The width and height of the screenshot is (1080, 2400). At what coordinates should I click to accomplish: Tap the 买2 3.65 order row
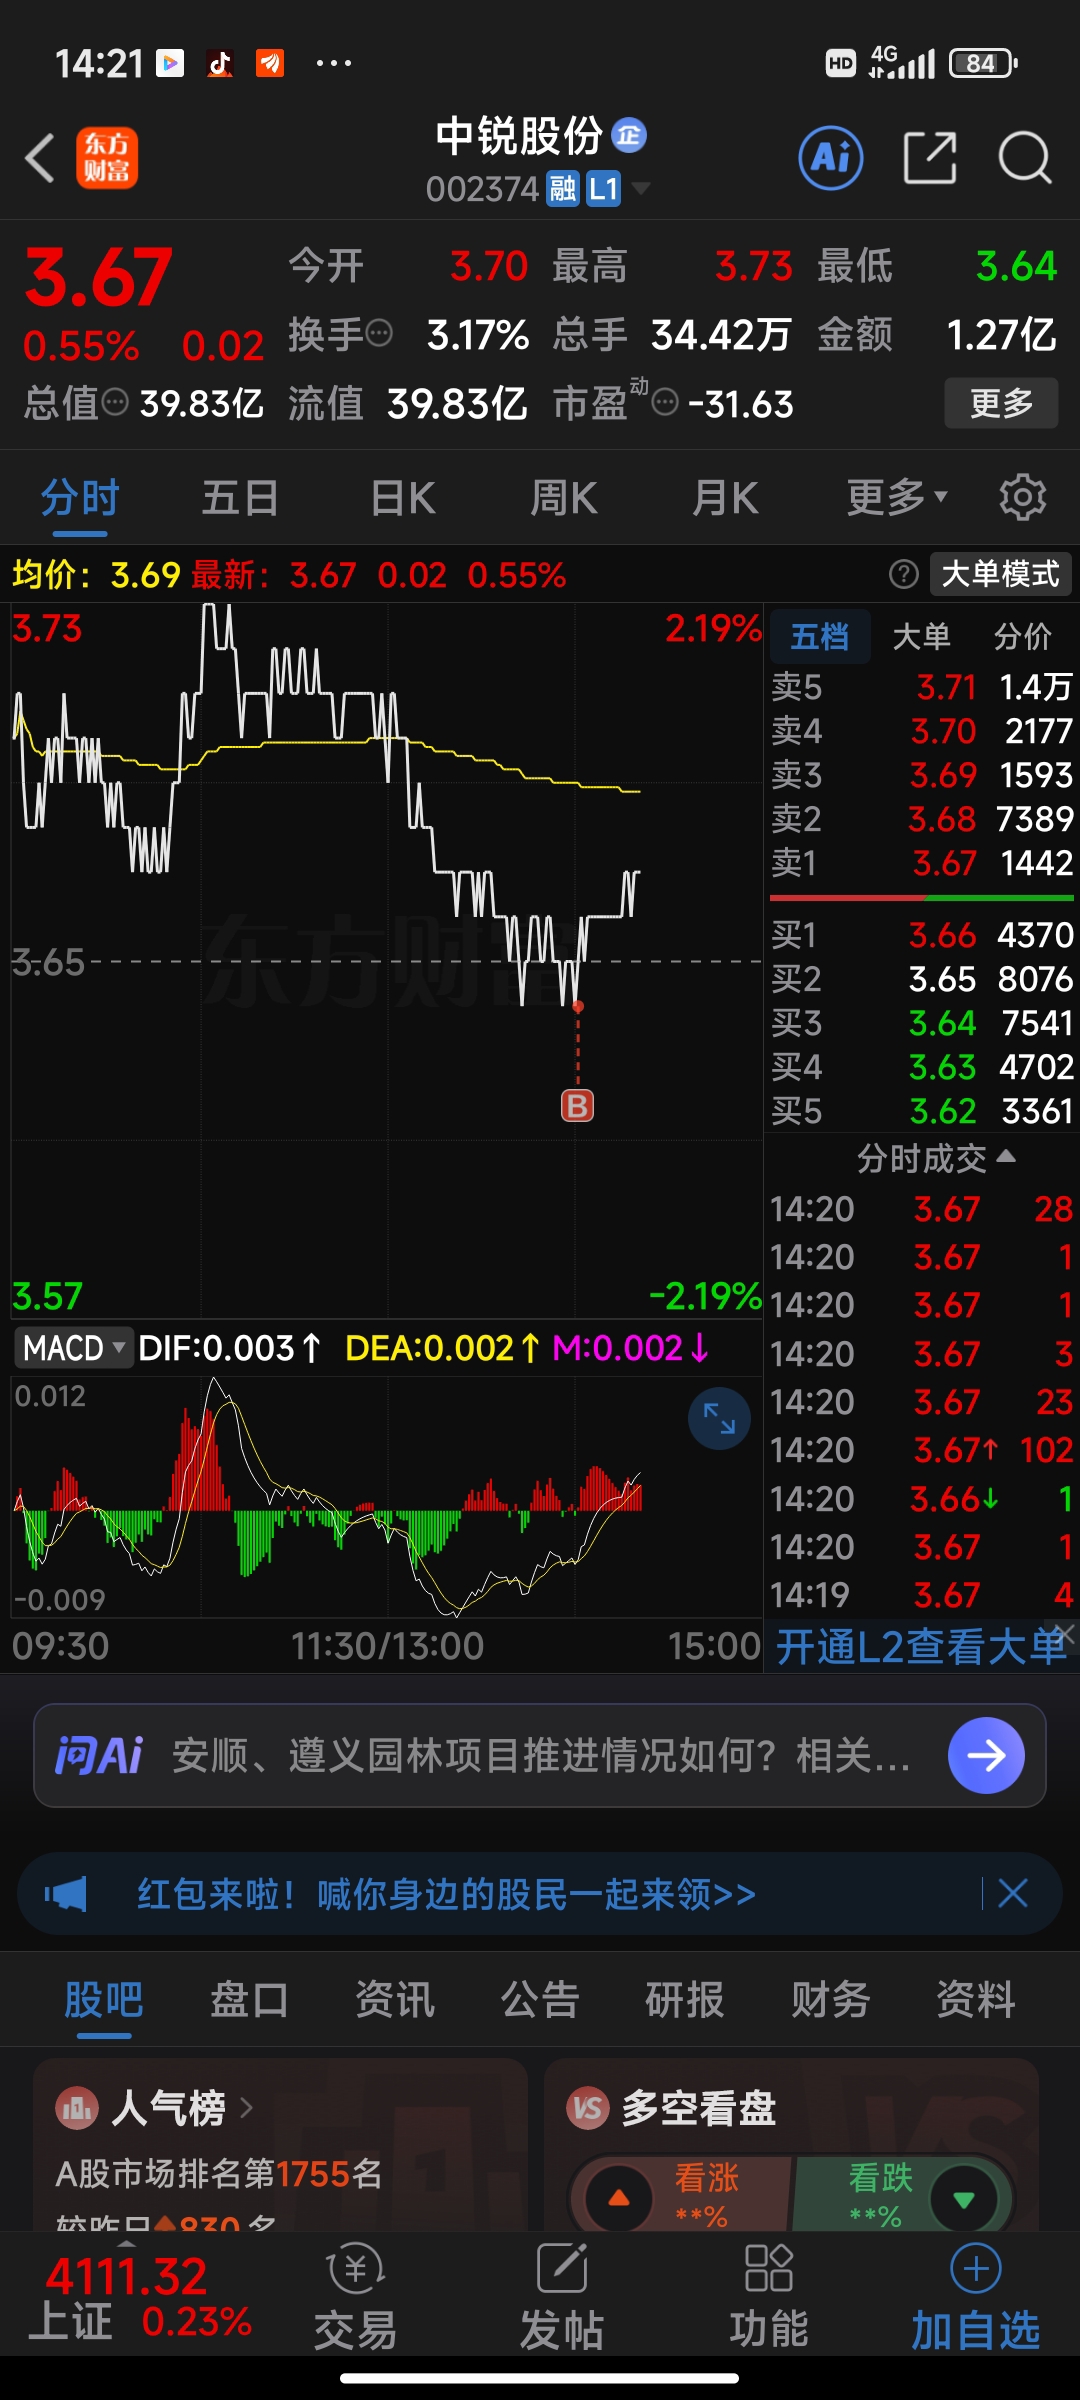tap(921, 978)
